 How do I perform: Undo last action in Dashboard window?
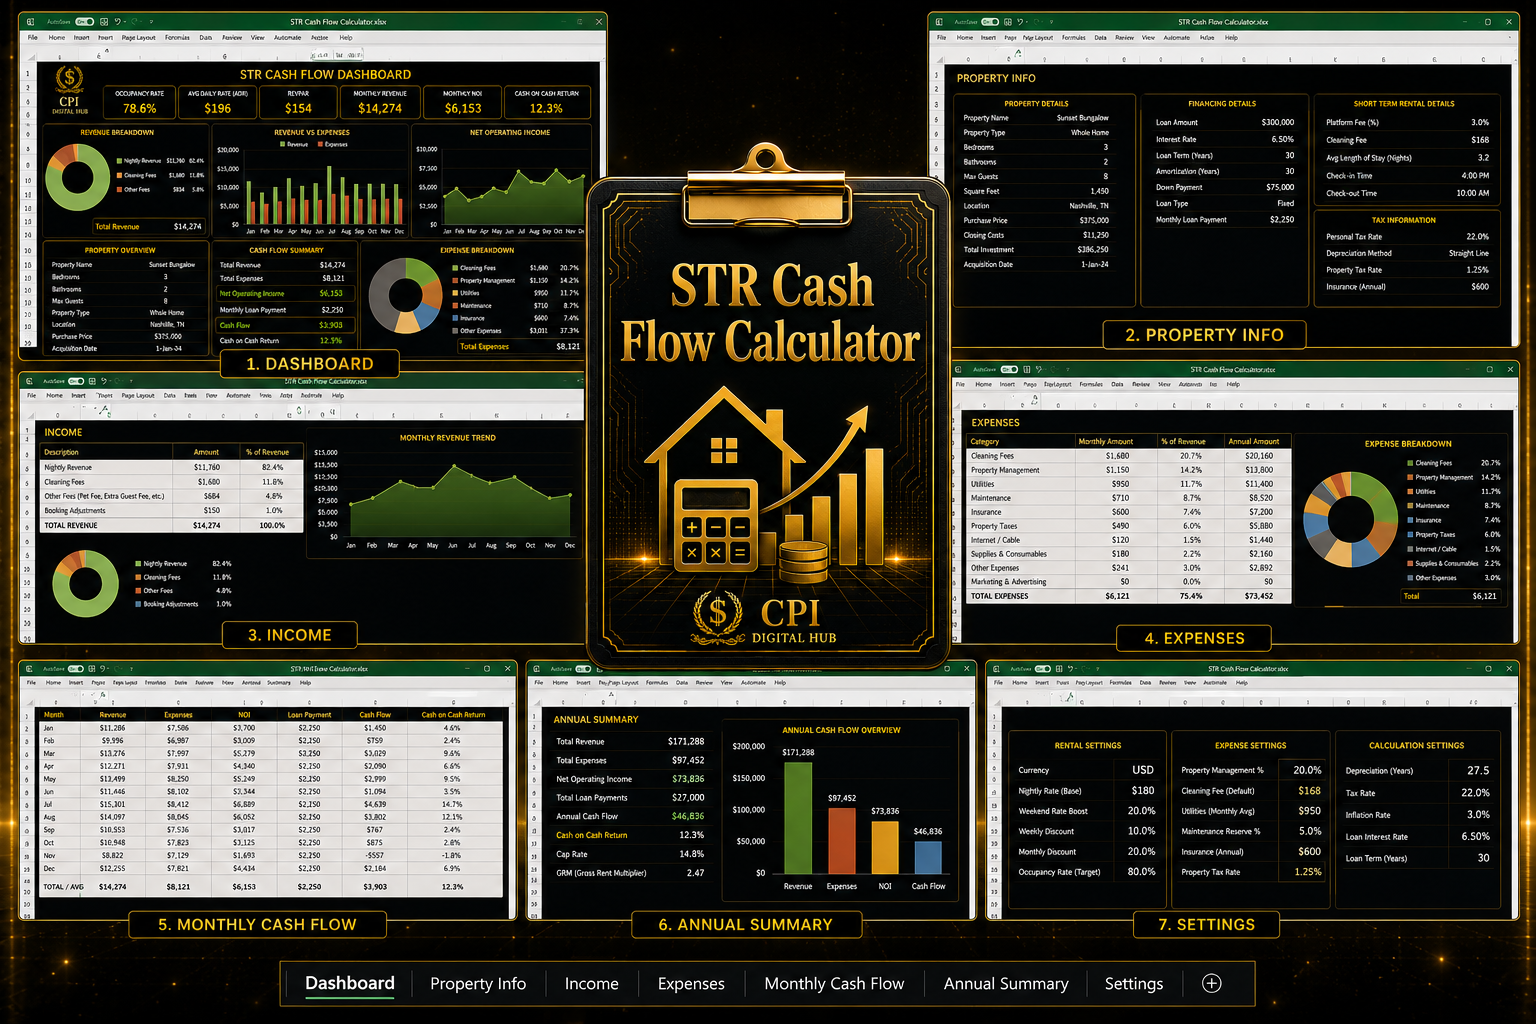click(x=118, y=21)
